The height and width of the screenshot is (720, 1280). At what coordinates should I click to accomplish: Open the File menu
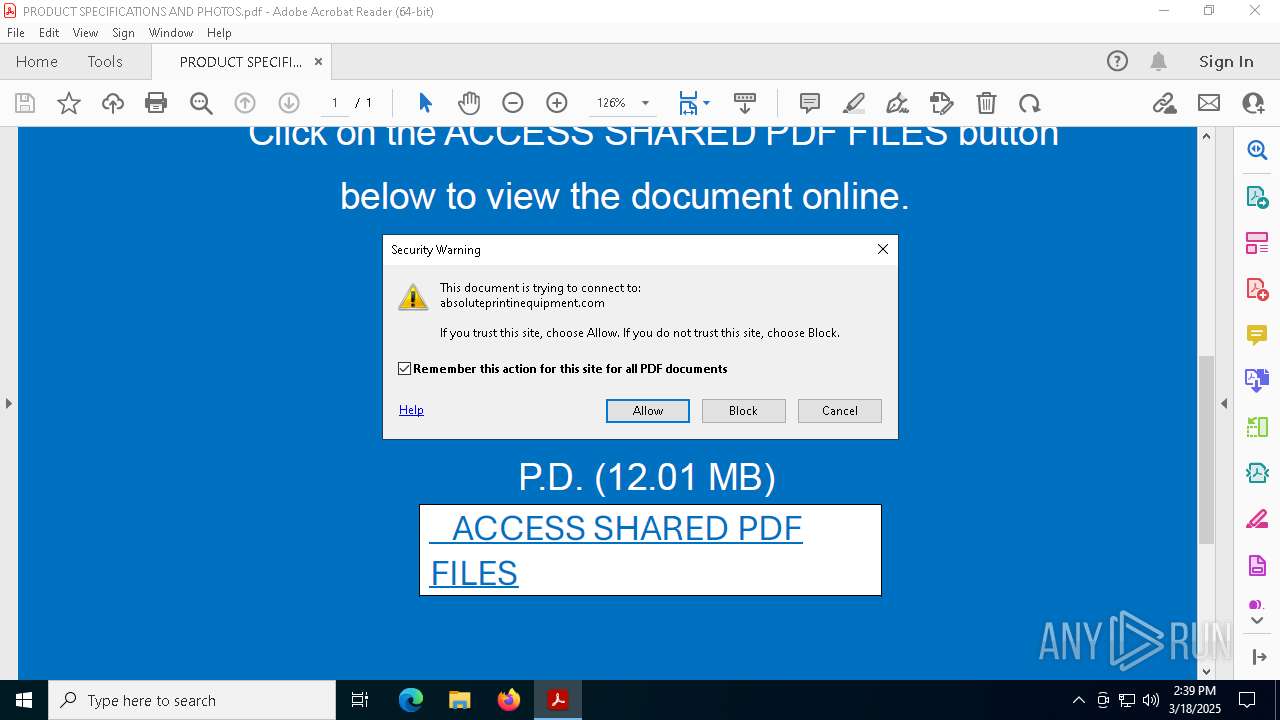(16, 33)
